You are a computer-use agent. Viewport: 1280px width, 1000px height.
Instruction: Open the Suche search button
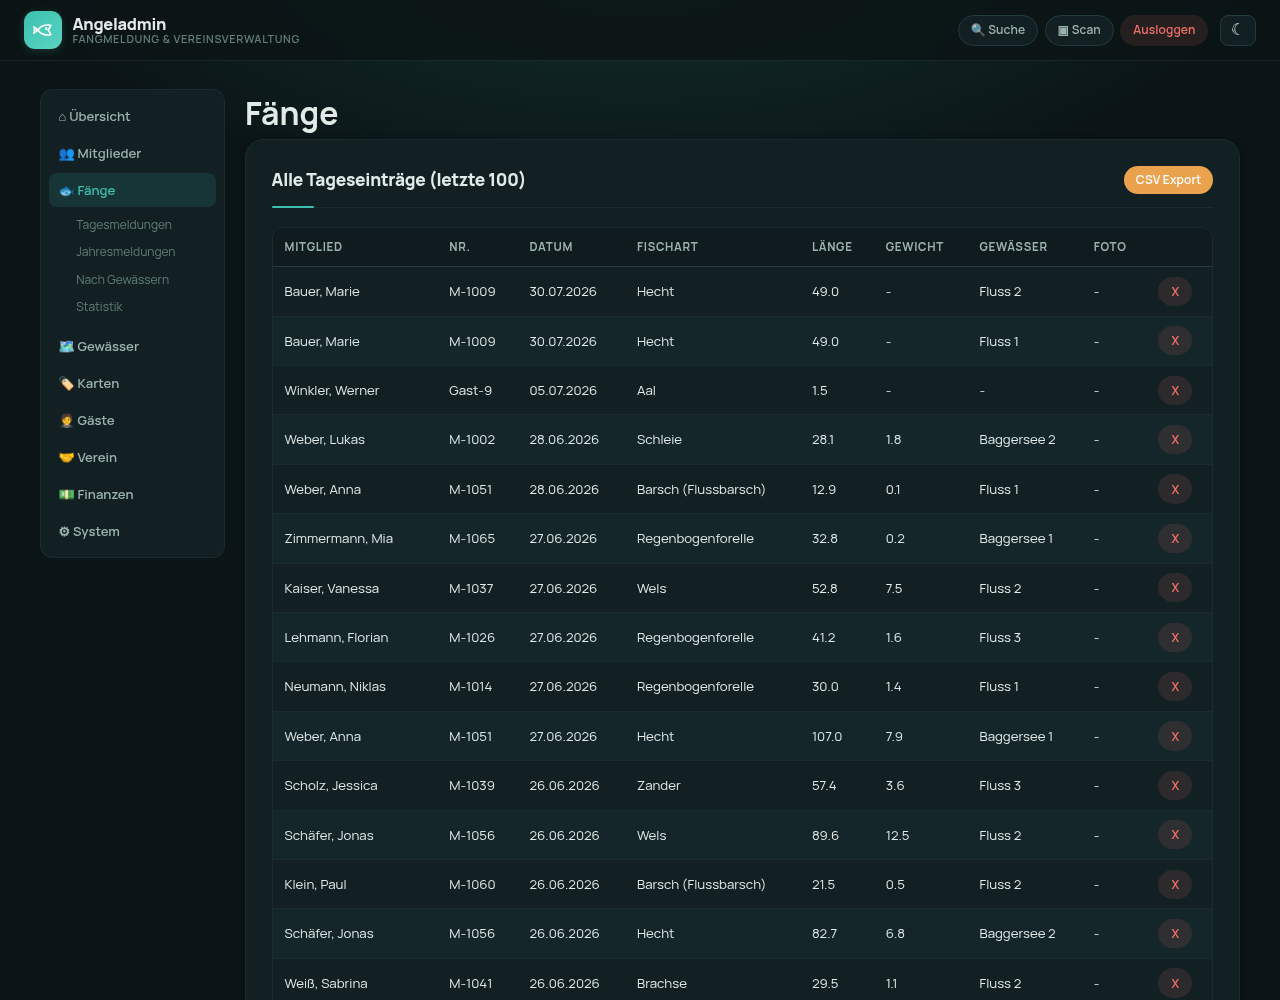click(998, 30)
